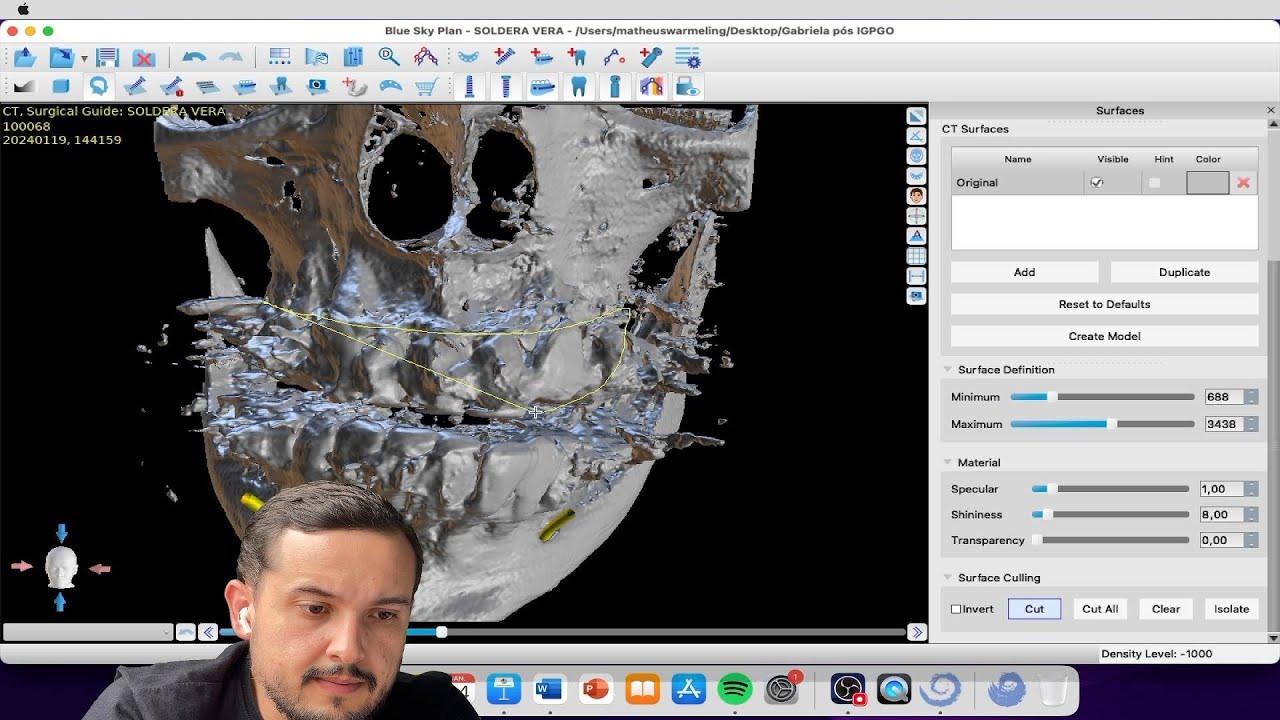
Task: Open Spotify from the Dock
Action: pos(735,689)
